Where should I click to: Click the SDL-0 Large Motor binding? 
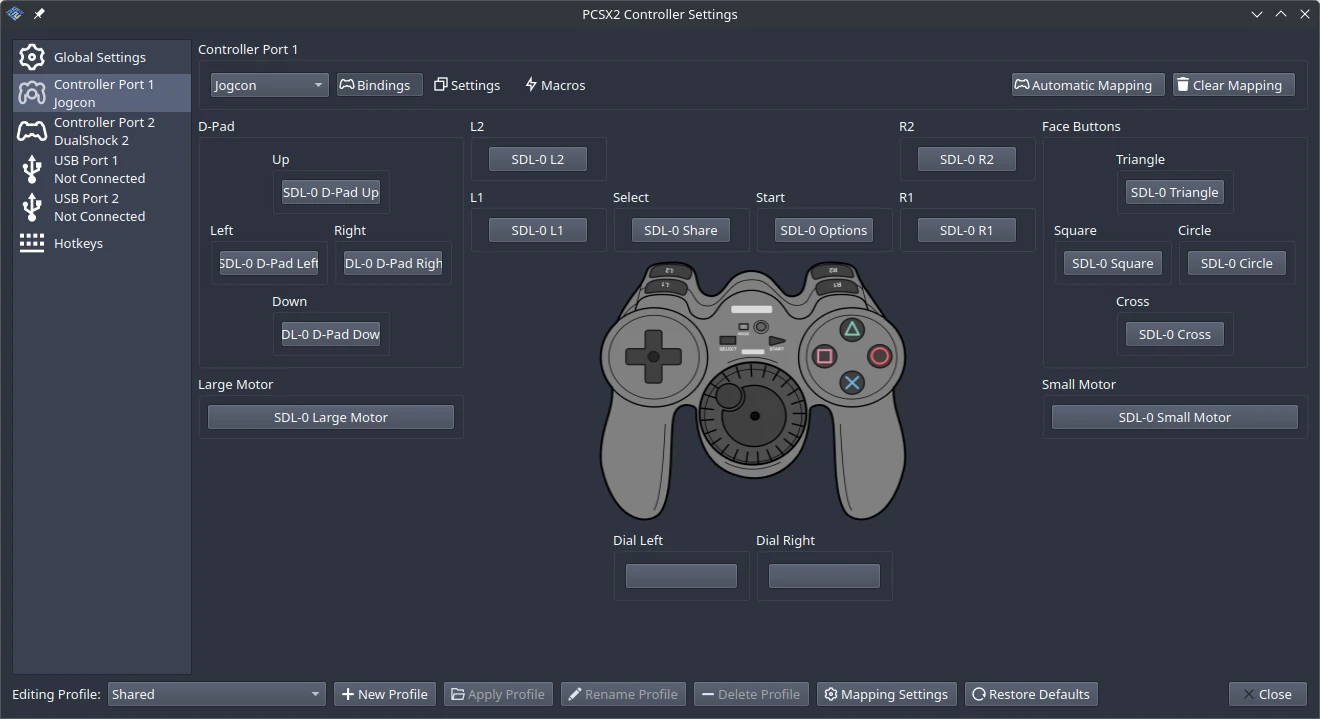point(330,417)
